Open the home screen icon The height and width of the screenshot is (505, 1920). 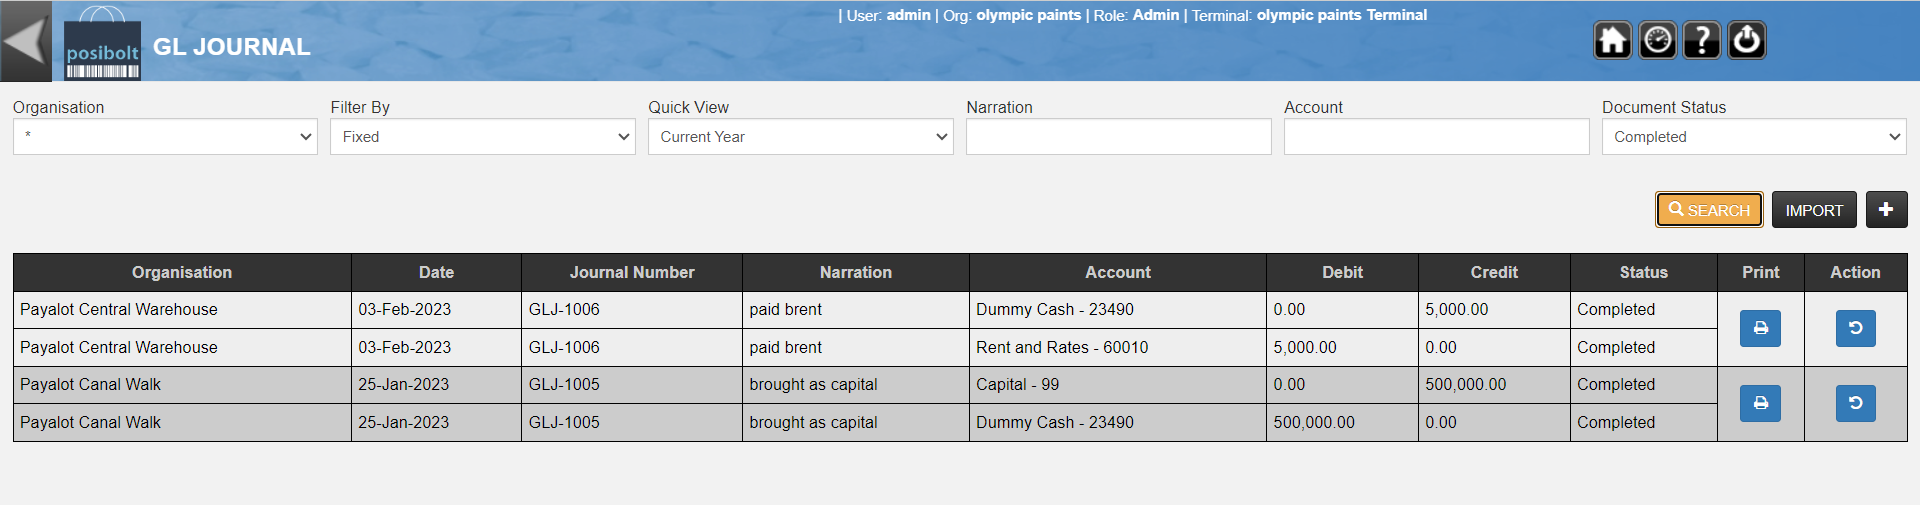[1612, 40]
